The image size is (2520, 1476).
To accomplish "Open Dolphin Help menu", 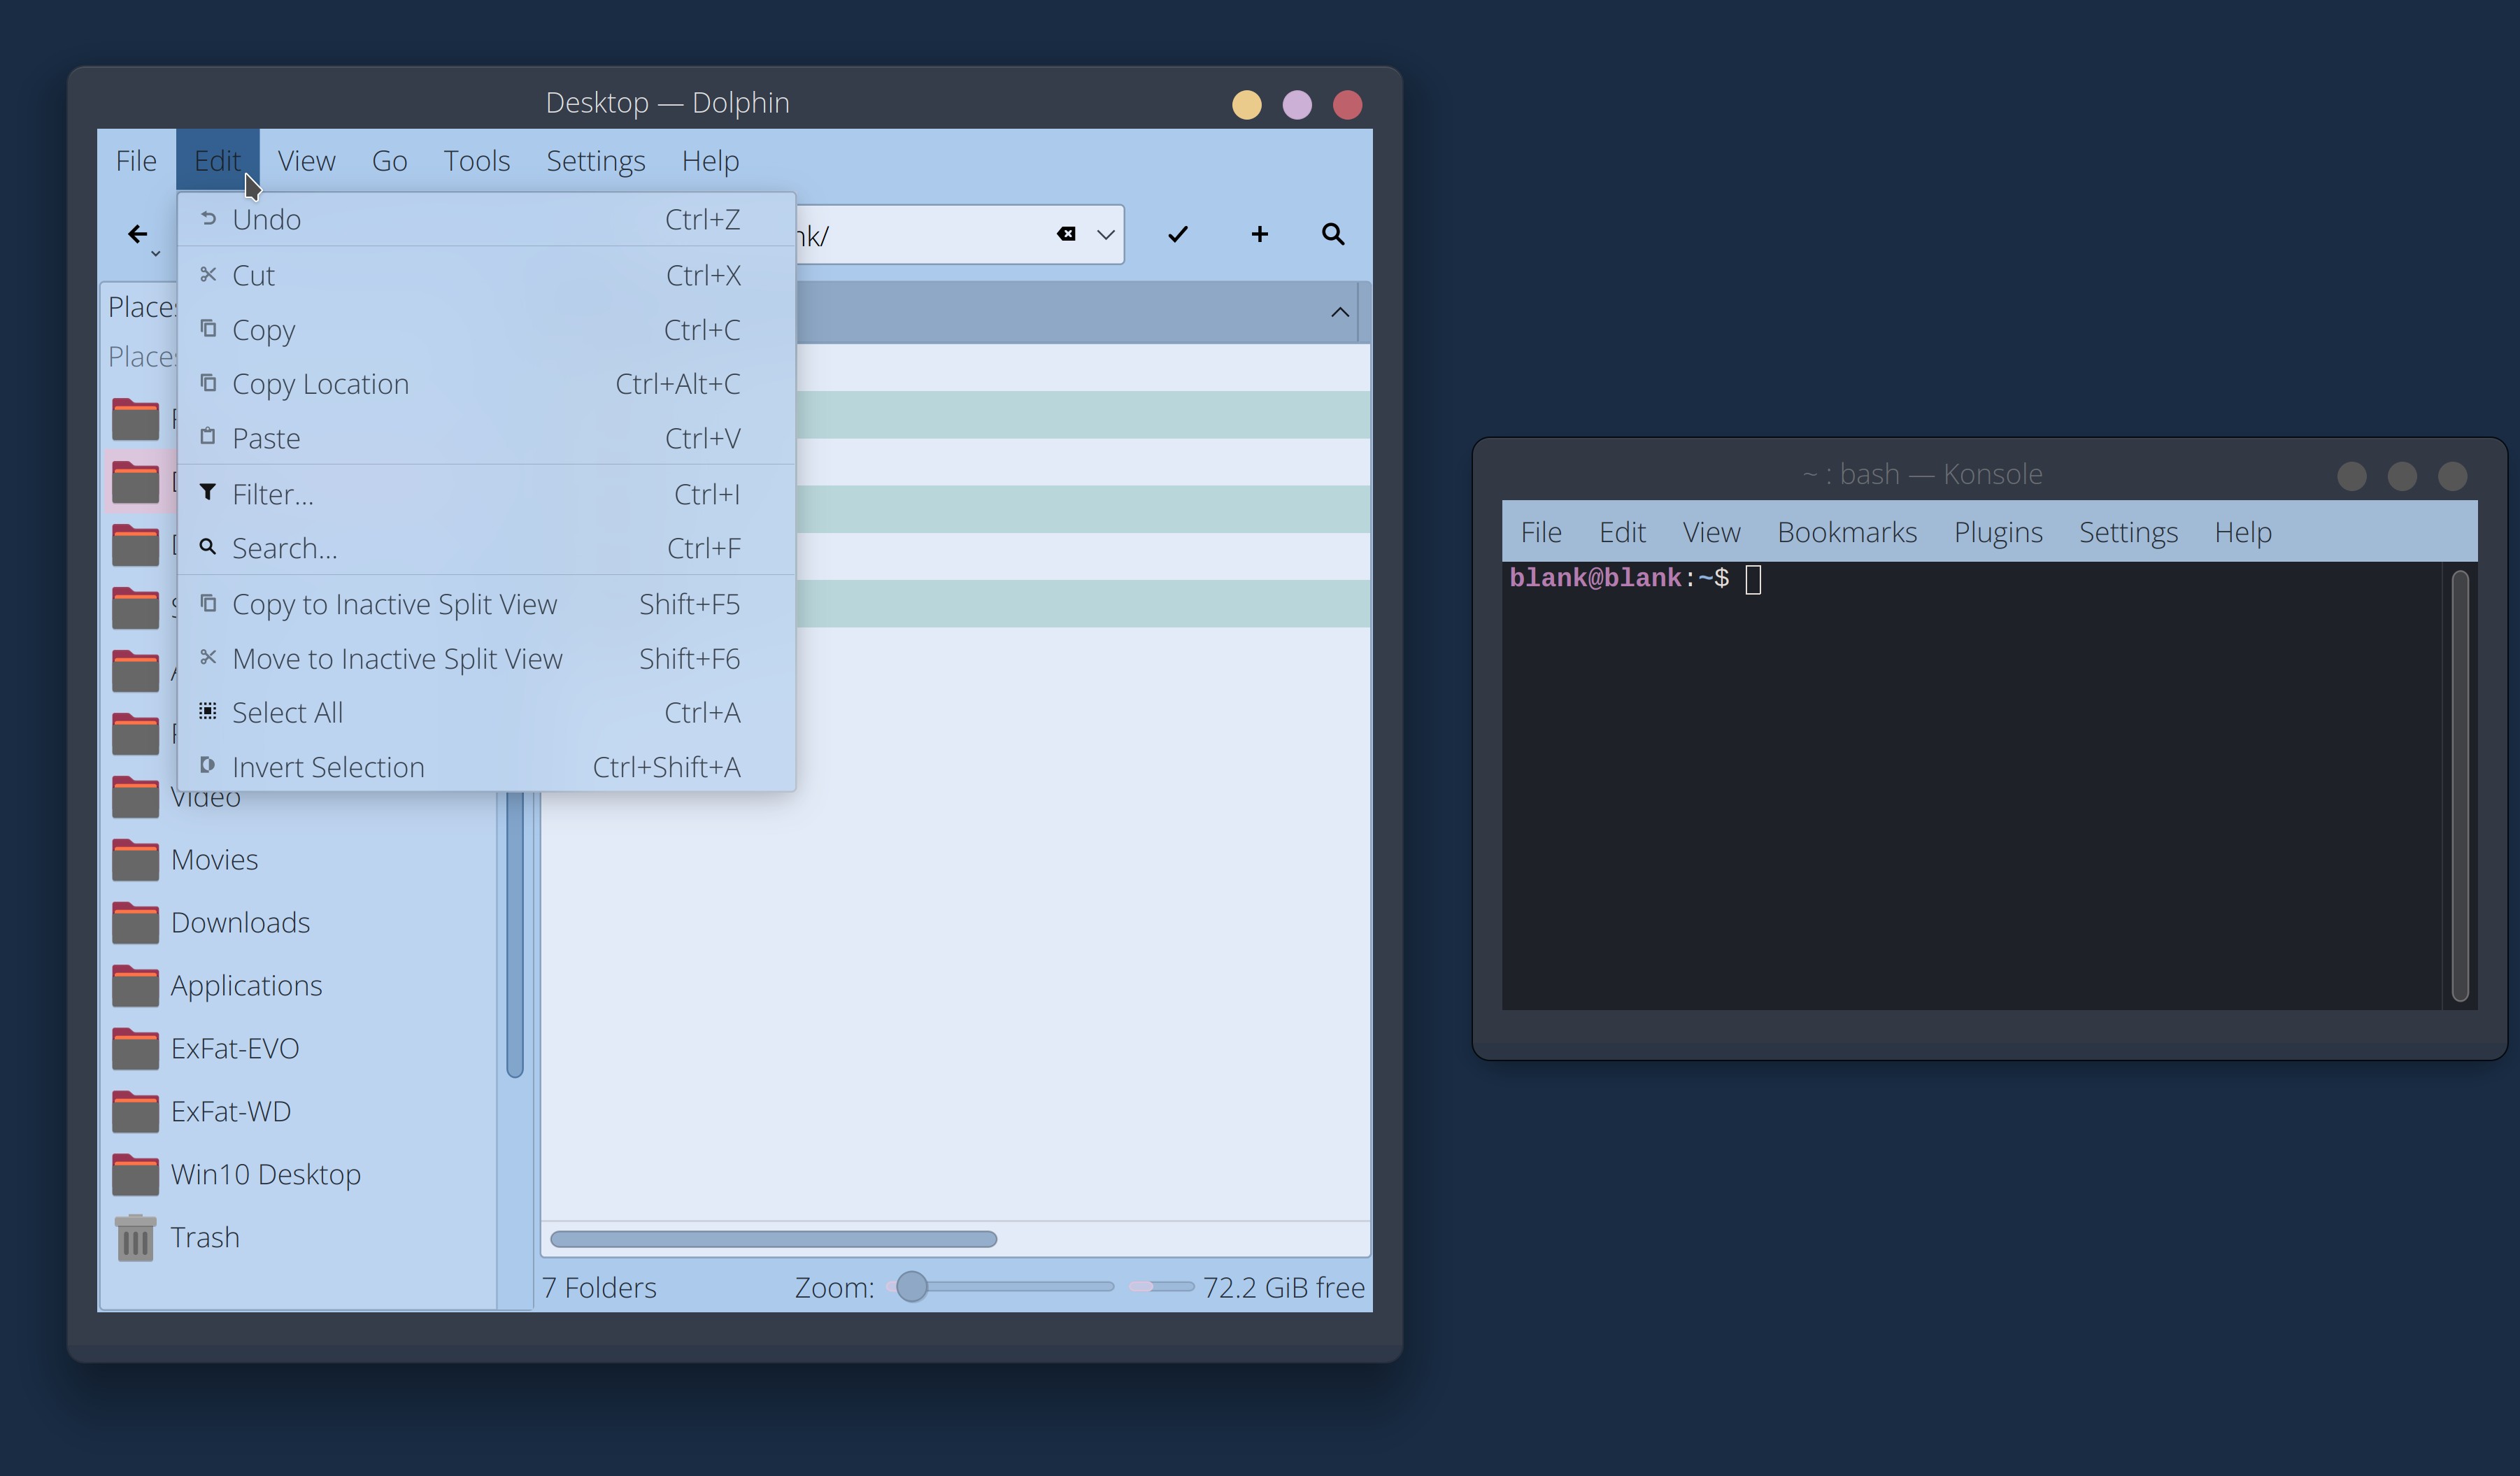I will 710,160.
